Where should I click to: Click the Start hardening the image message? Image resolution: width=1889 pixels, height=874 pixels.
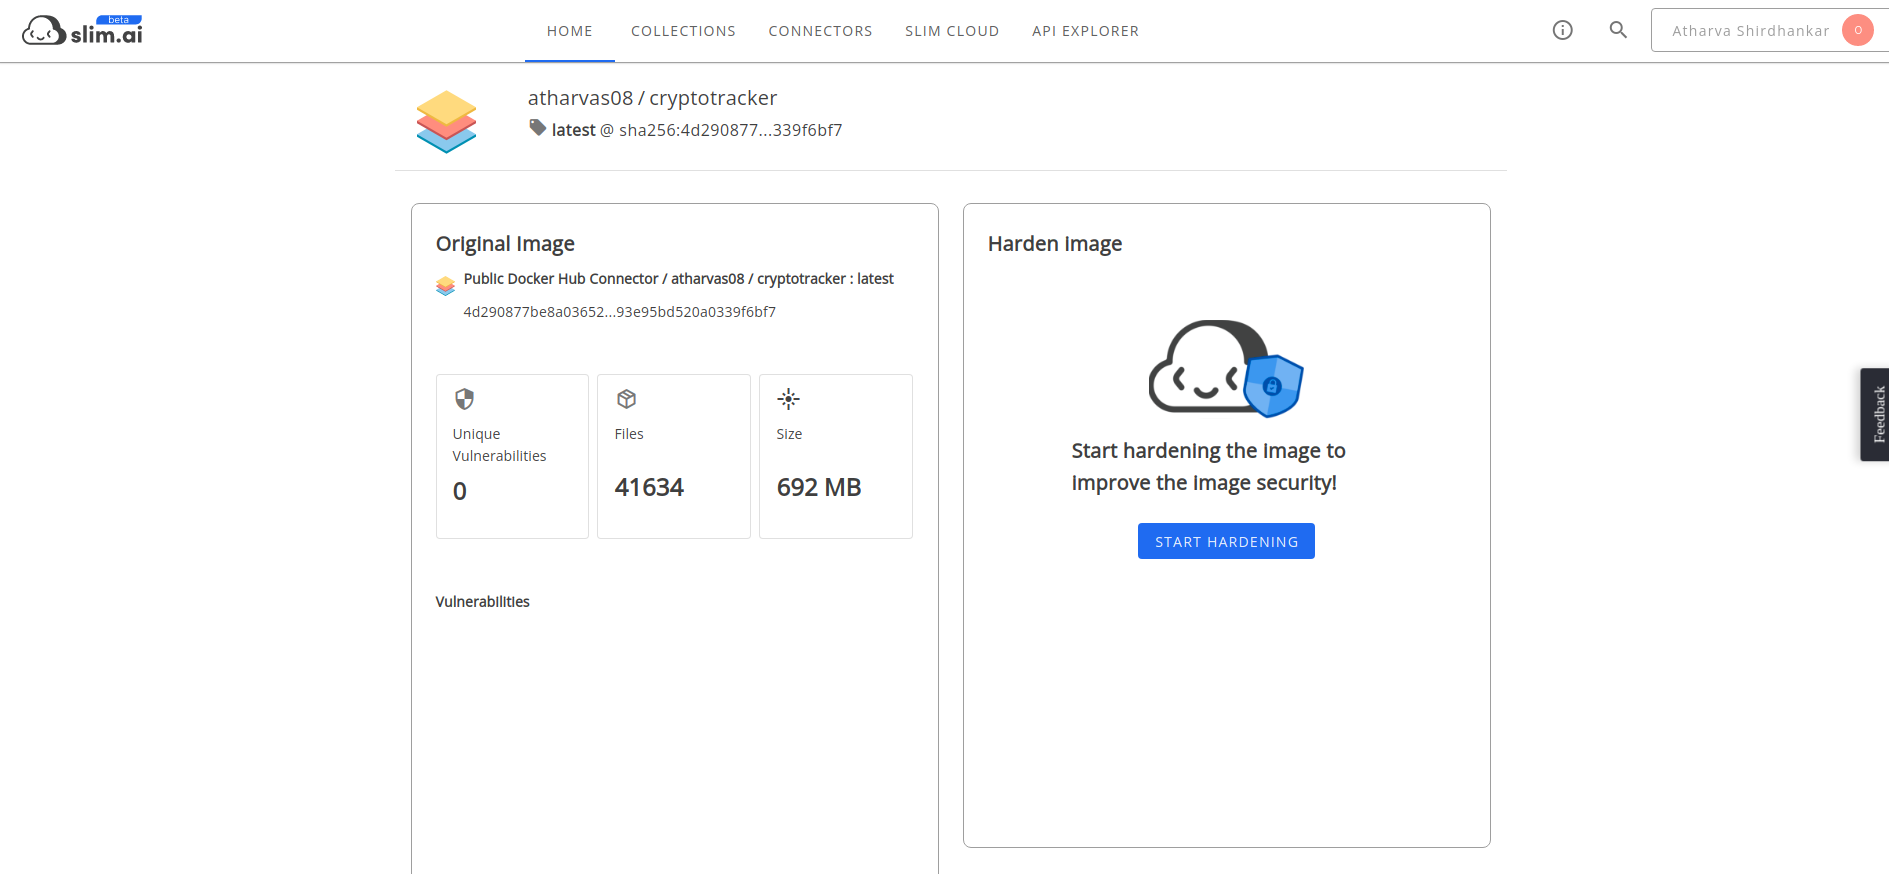point(1208,467)
